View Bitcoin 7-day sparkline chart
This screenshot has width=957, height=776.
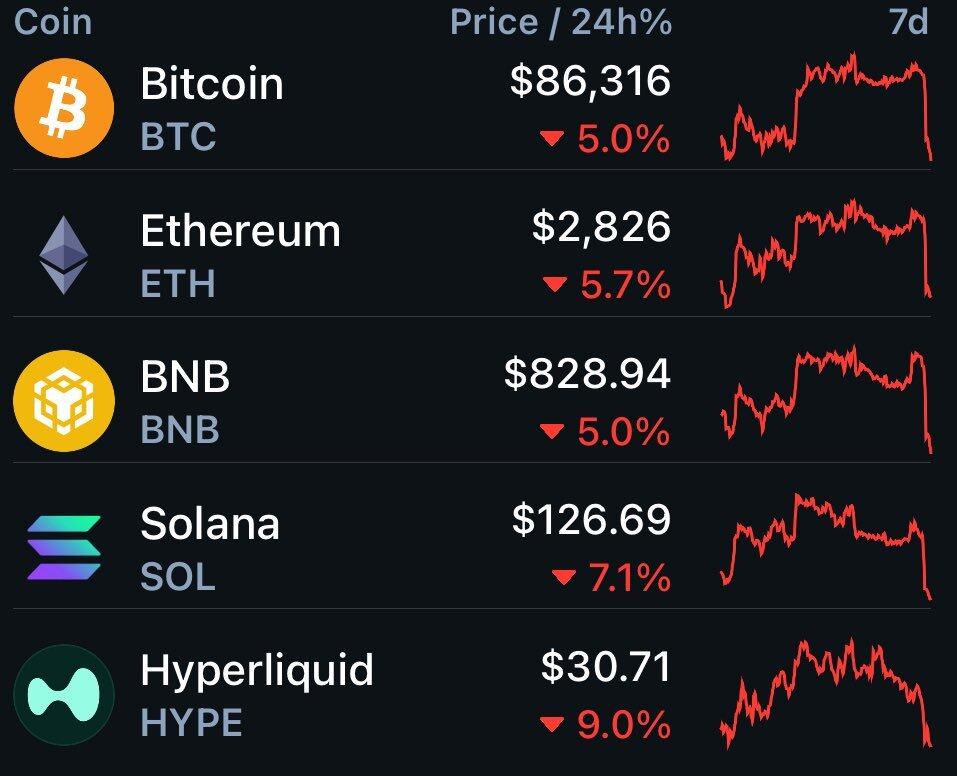tap(826, 108)
